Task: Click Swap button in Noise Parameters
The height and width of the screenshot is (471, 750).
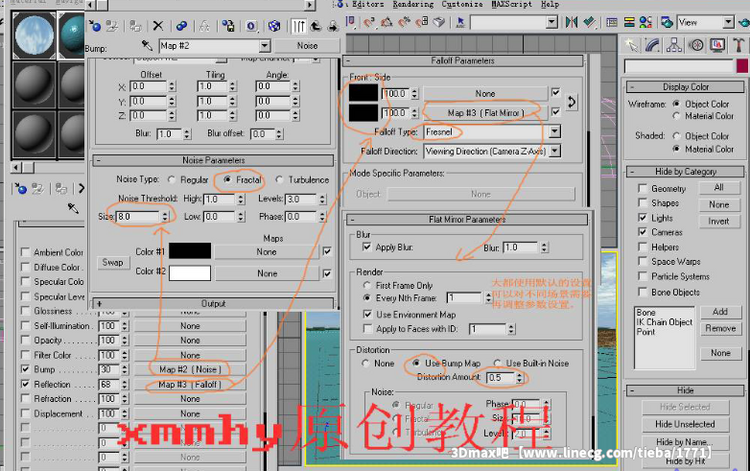Action: pos(113,263)
